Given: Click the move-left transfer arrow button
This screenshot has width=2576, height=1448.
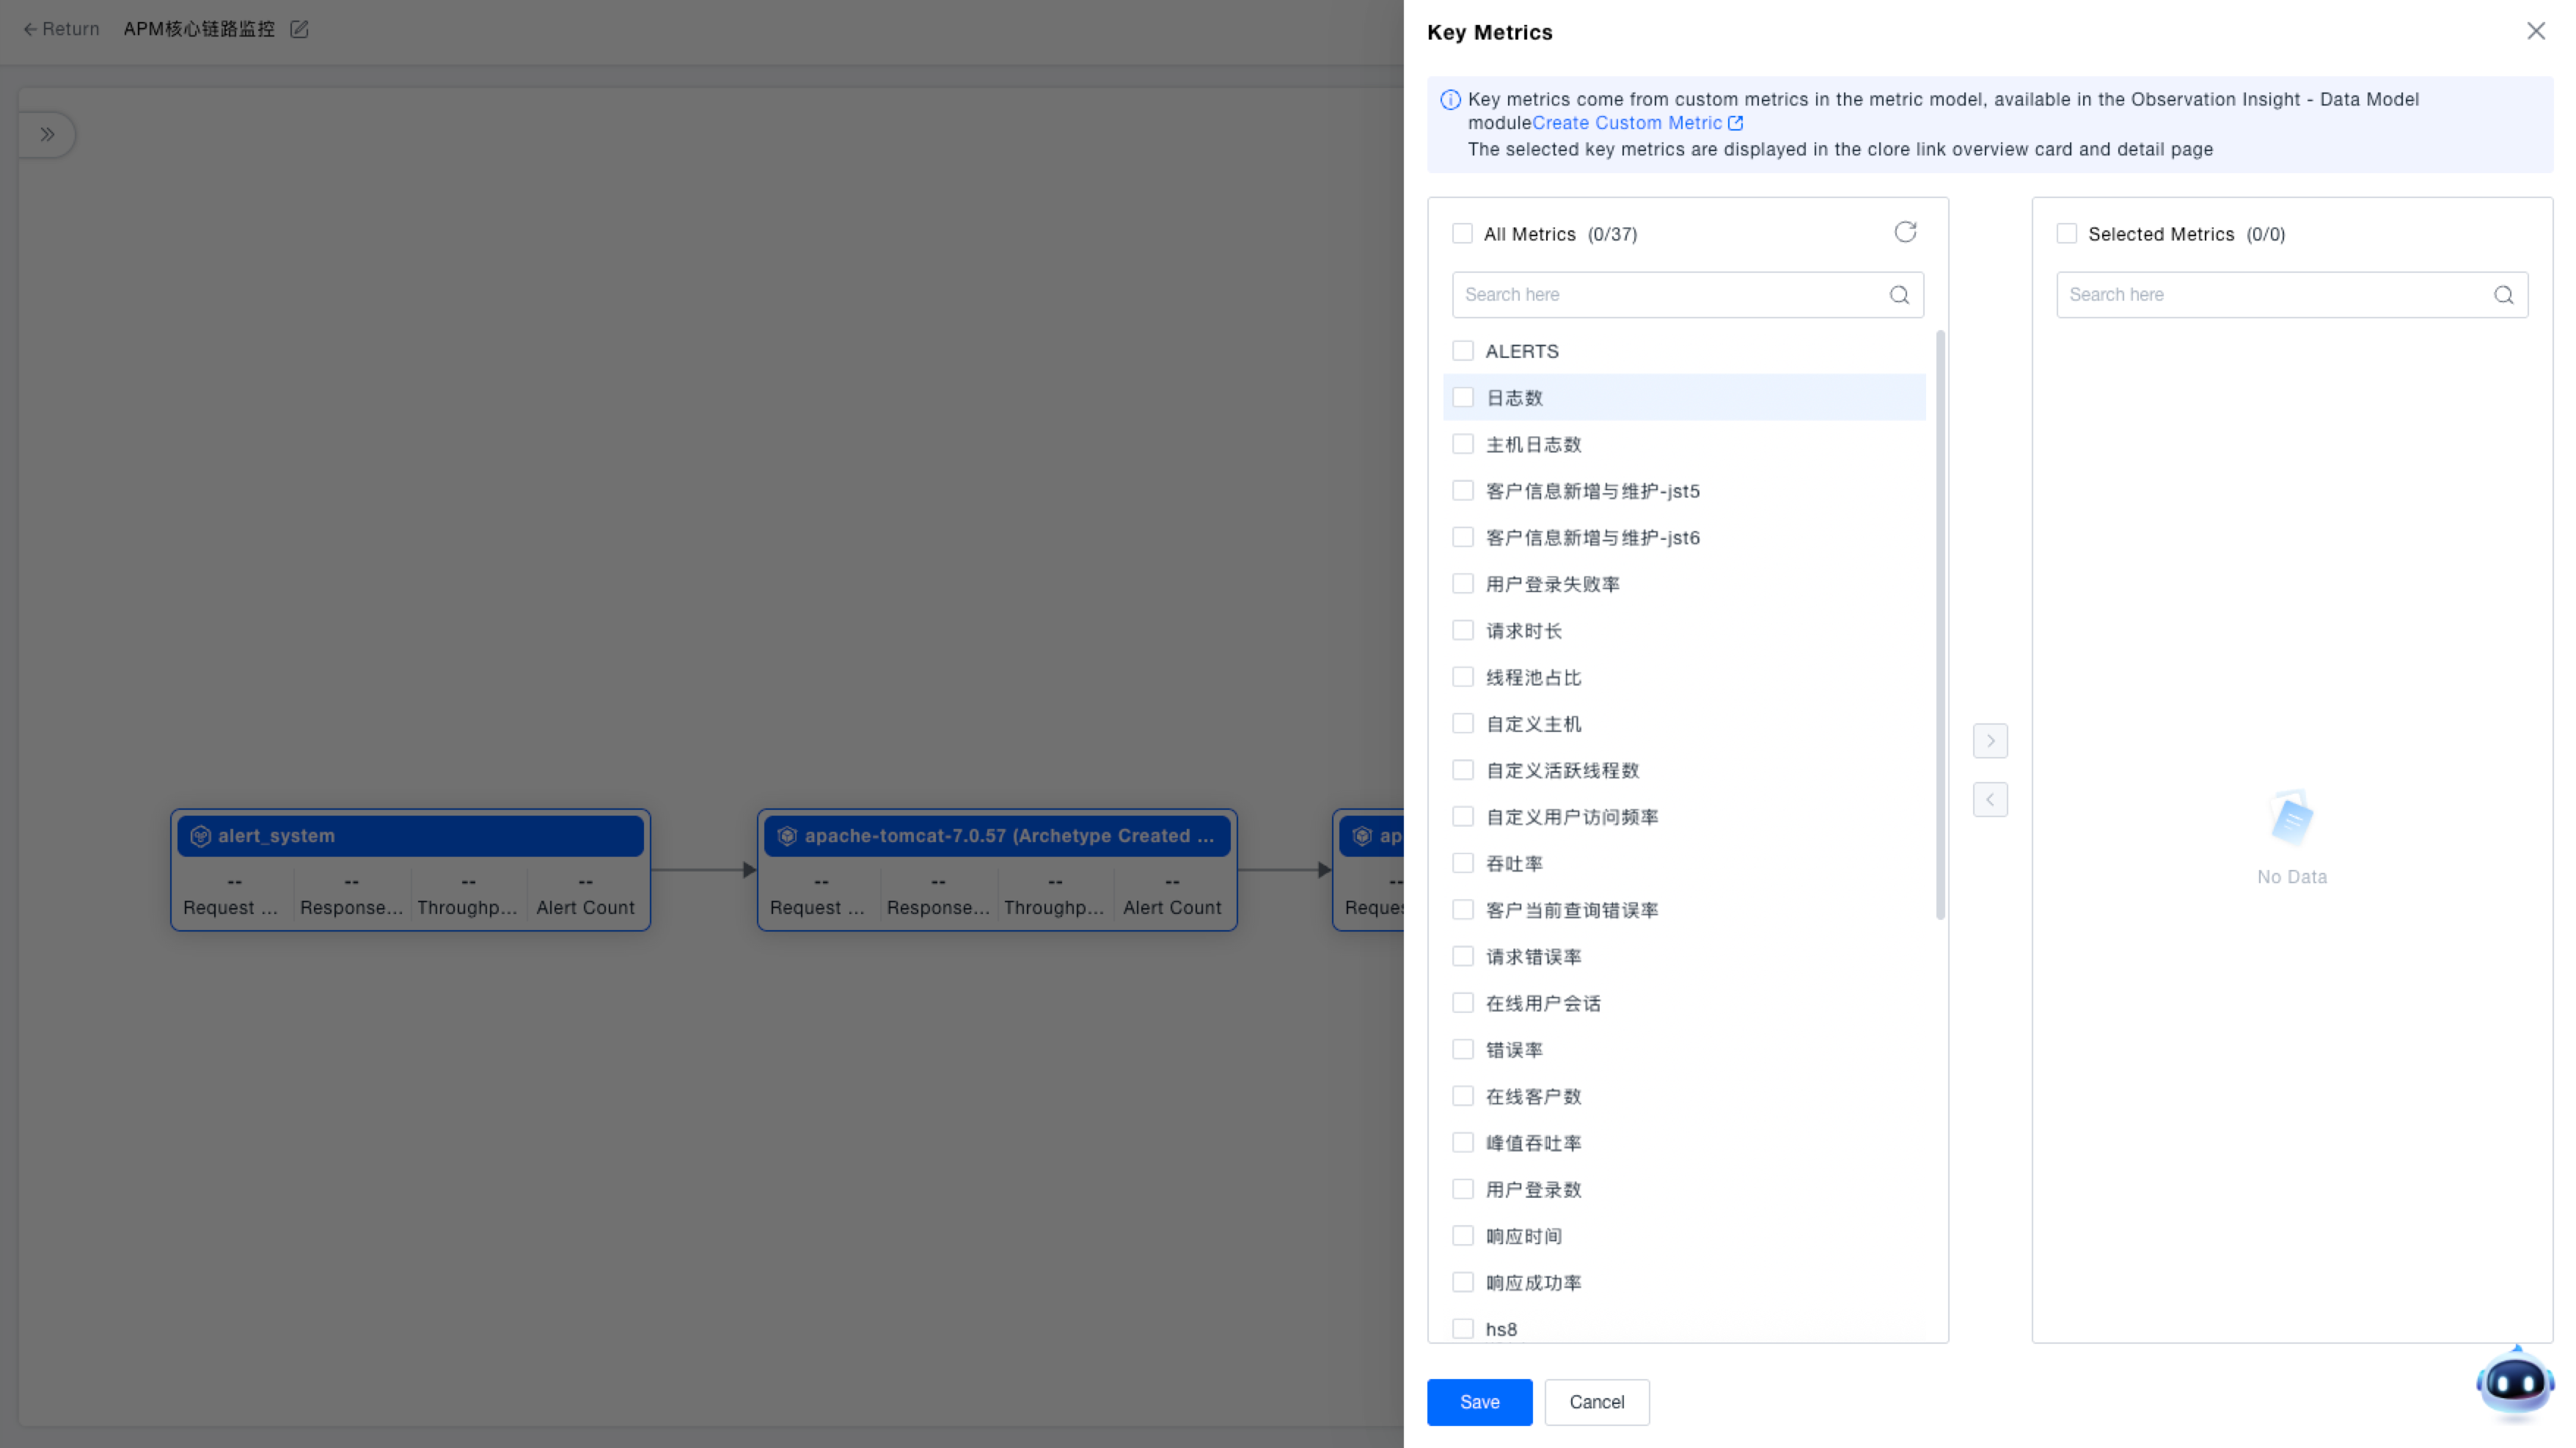Looking at the screenshot, I should coord(1990,800).
